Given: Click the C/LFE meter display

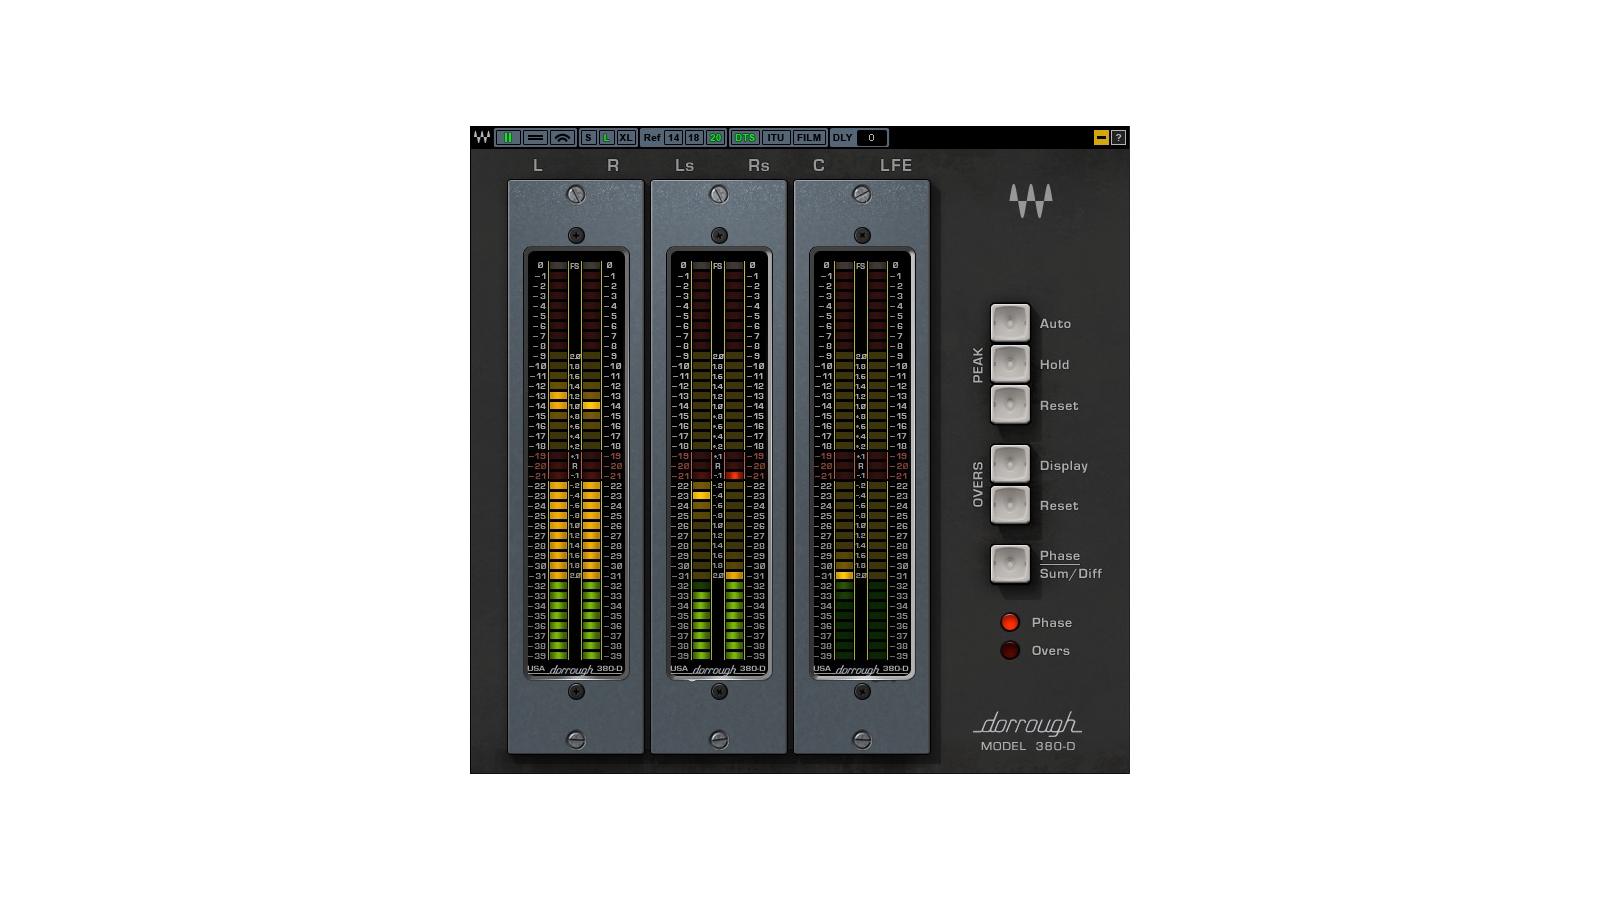Looking at the screenshot, I should [x=862, y=463].
